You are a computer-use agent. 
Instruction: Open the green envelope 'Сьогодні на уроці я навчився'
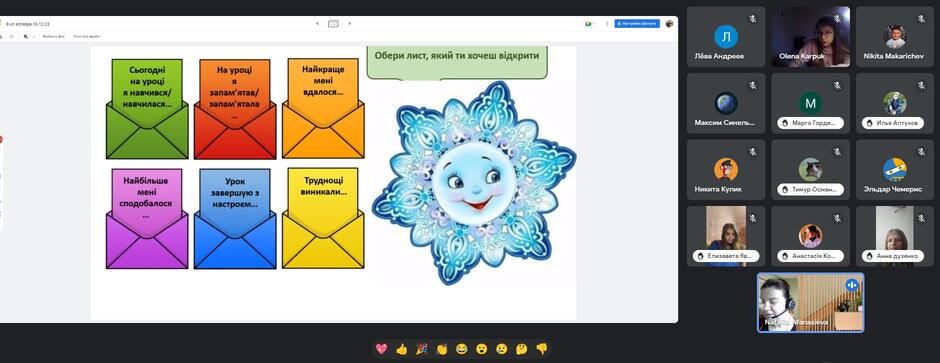click(x=147, y=109)
